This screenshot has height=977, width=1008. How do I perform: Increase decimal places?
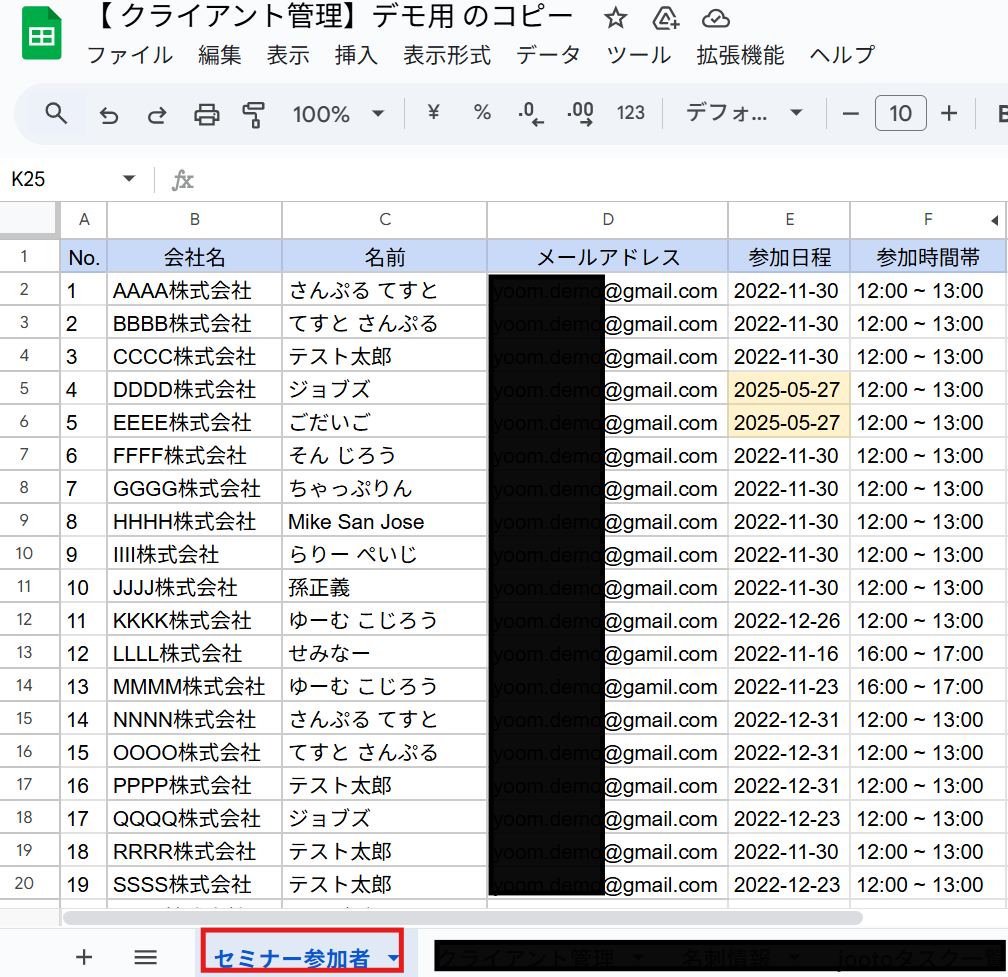tap(580, 113)
